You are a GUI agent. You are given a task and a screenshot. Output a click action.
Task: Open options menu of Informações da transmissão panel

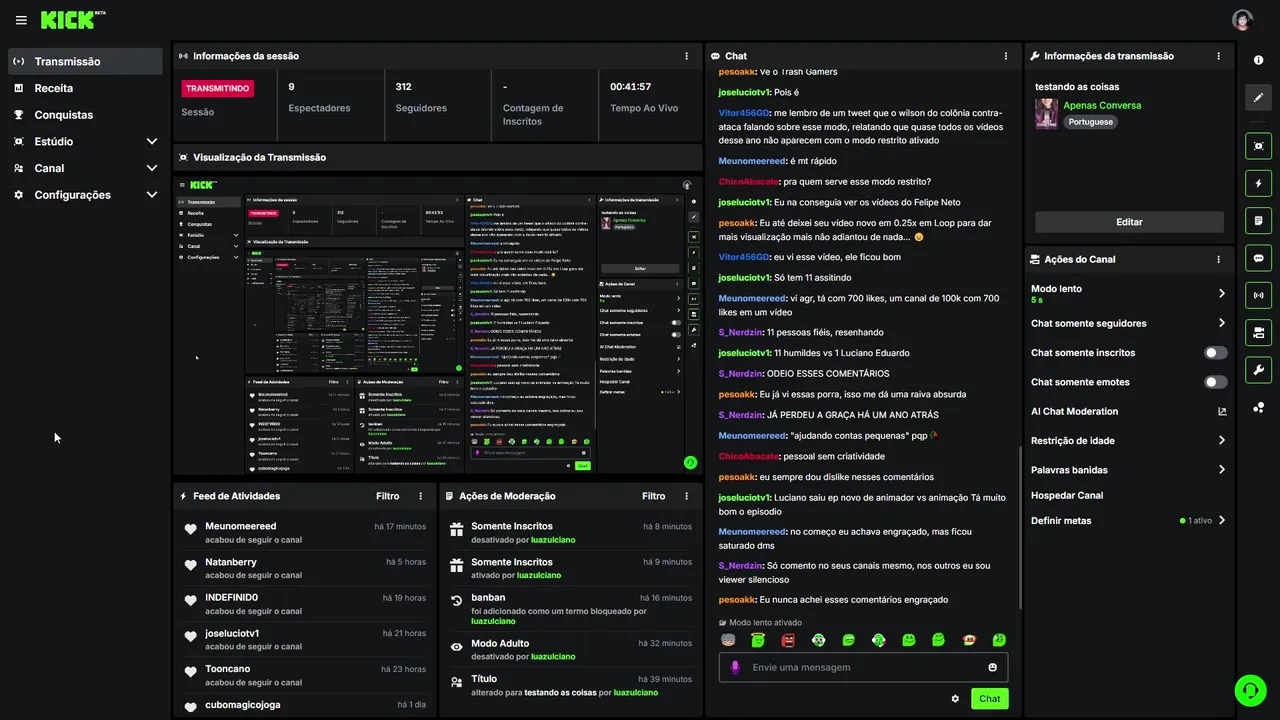(1218, 56)
